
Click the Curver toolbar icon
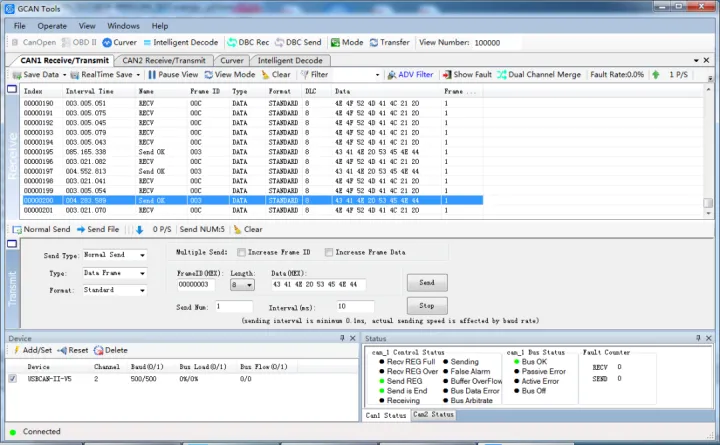pyautogui.click(x=107, y=43)
